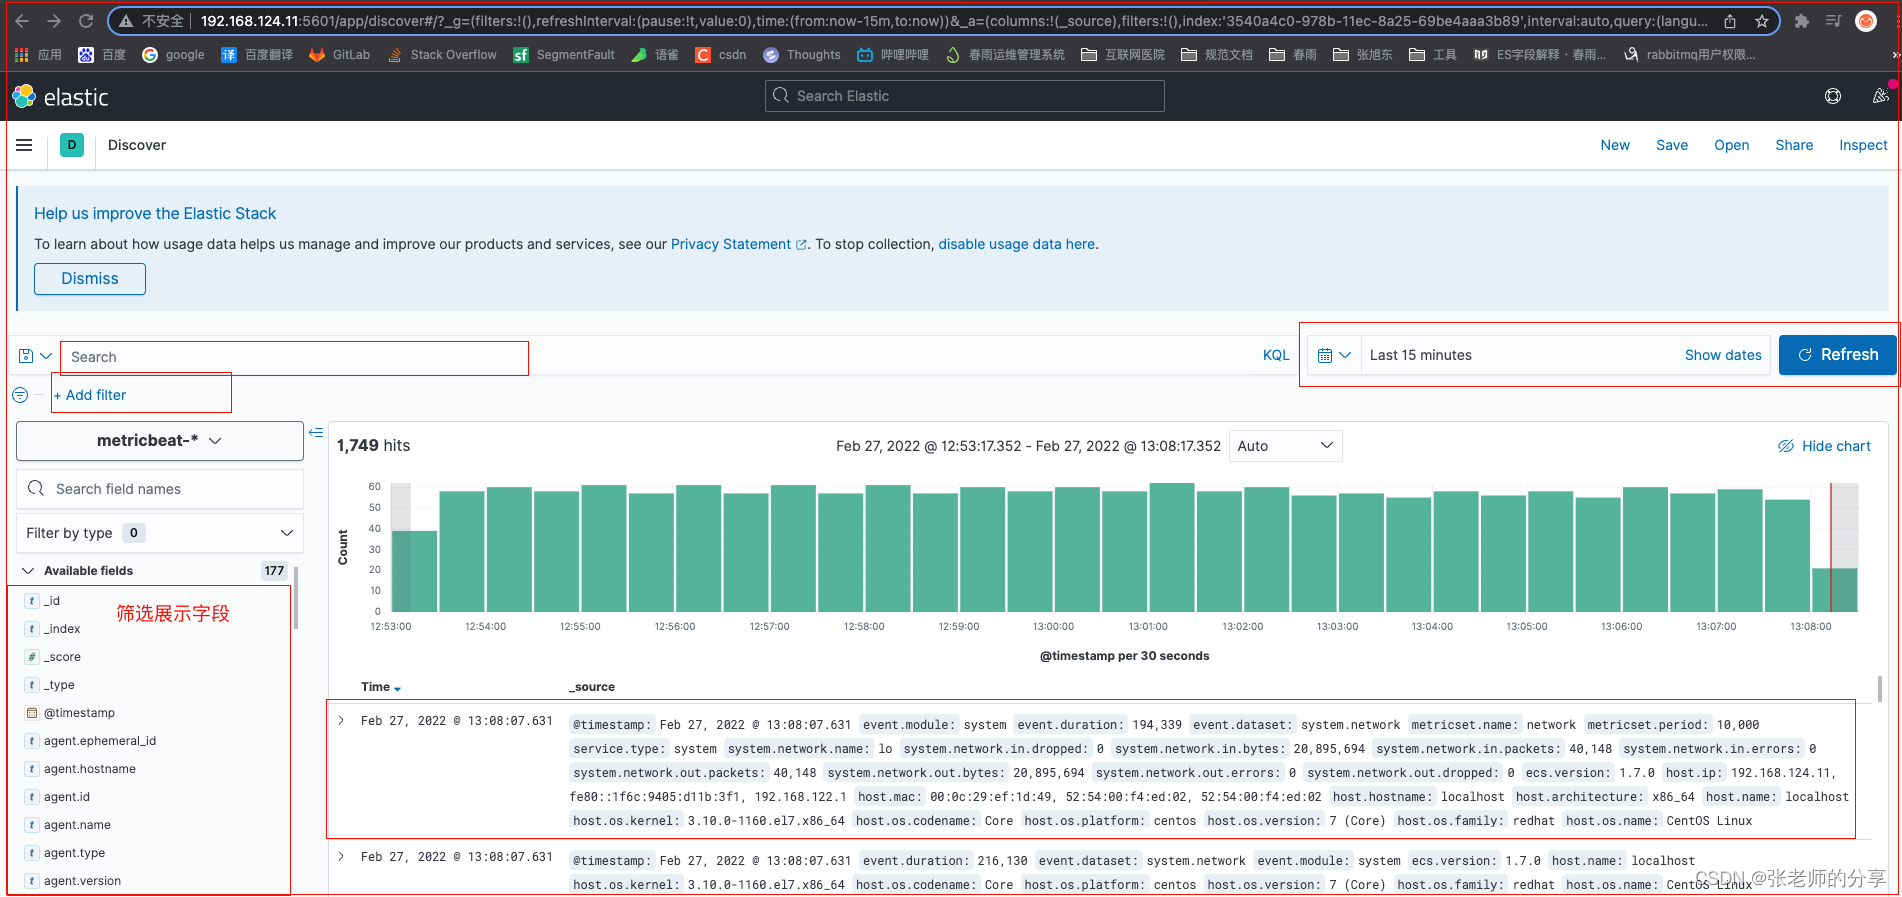The height and width of the screenshot is (897, 1902).
Task: Open the Privacy Statement link
Action: pyautogui.click(x=738, y=244)
